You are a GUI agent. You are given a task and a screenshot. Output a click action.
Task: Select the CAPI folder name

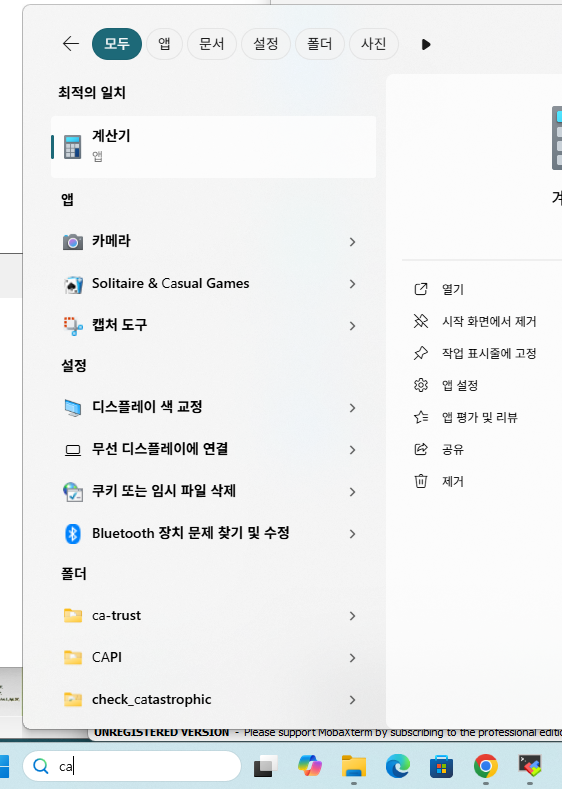tap(107, 657)
